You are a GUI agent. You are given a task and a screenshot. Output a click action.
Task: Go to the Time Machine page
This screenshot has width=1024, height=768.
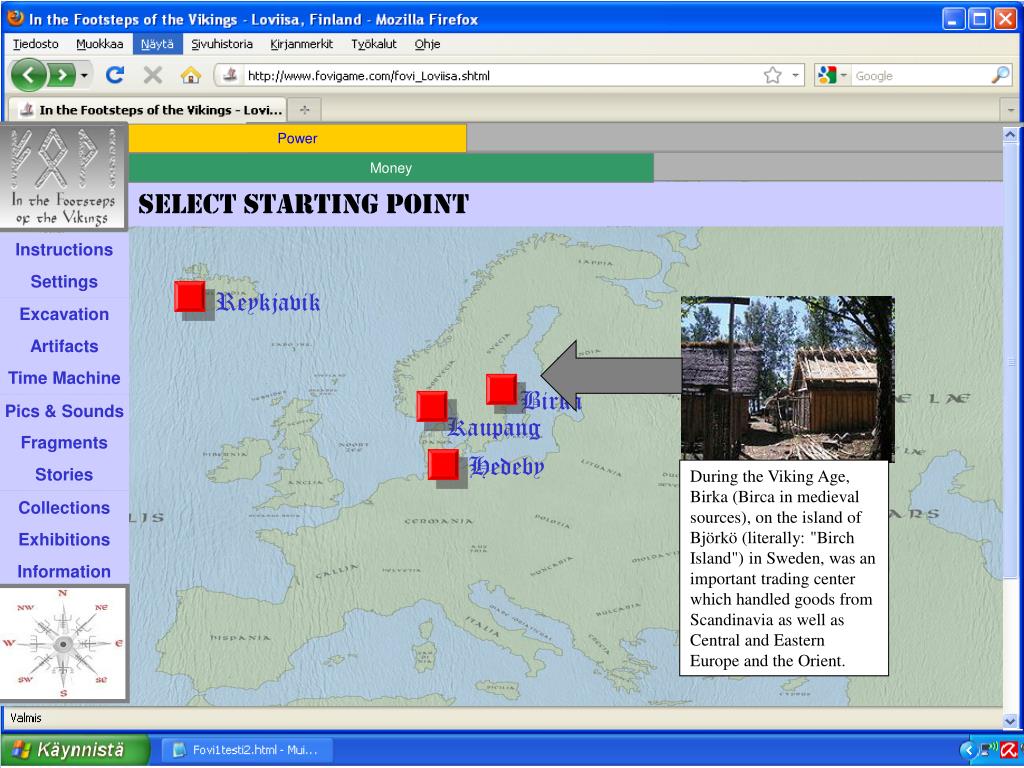(x=64, y=378)
